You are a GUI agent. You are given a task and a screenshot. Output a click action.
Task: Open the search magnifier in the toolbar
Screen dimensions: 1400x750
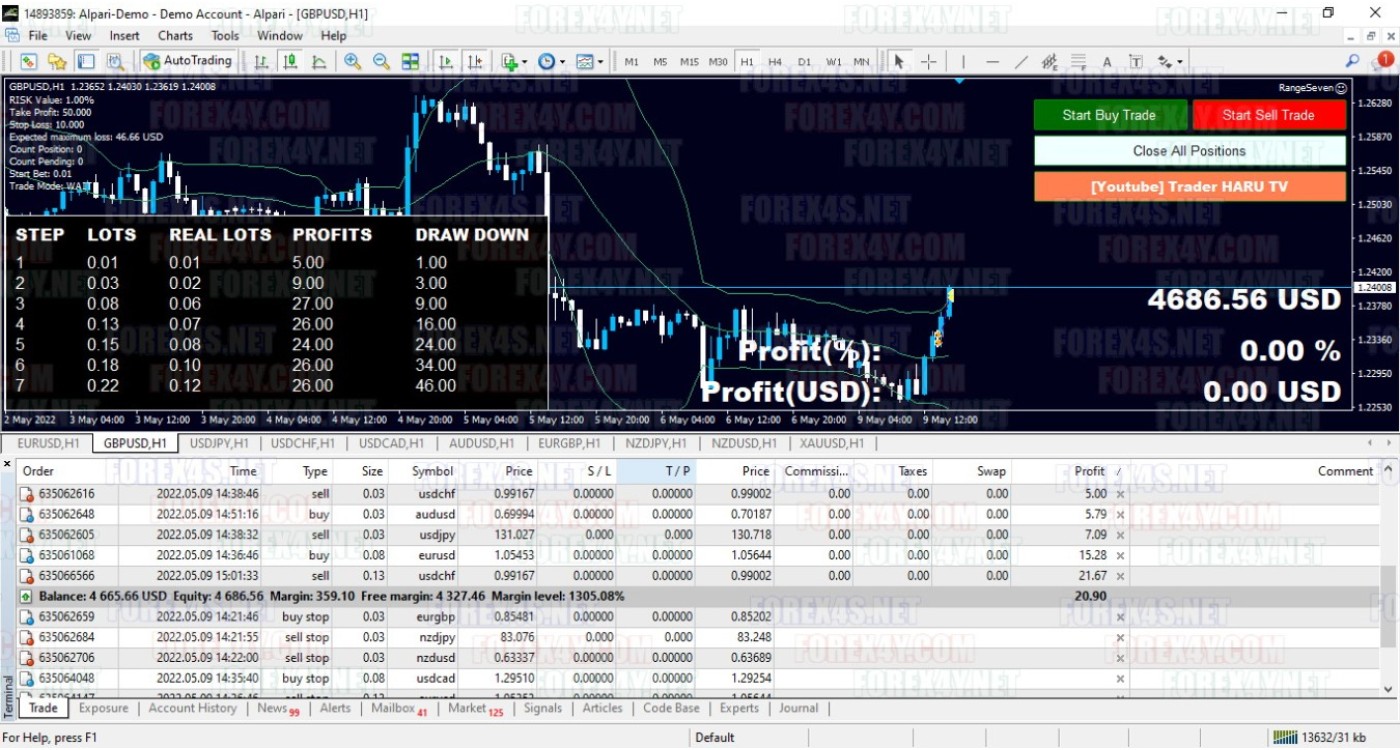[1353, 62]
